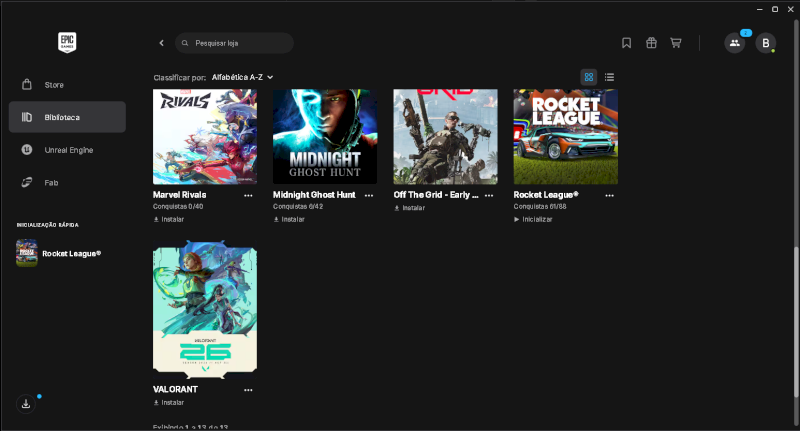Click the Fab icon in sidebar

pyautogui.click(x=27, y=182)
